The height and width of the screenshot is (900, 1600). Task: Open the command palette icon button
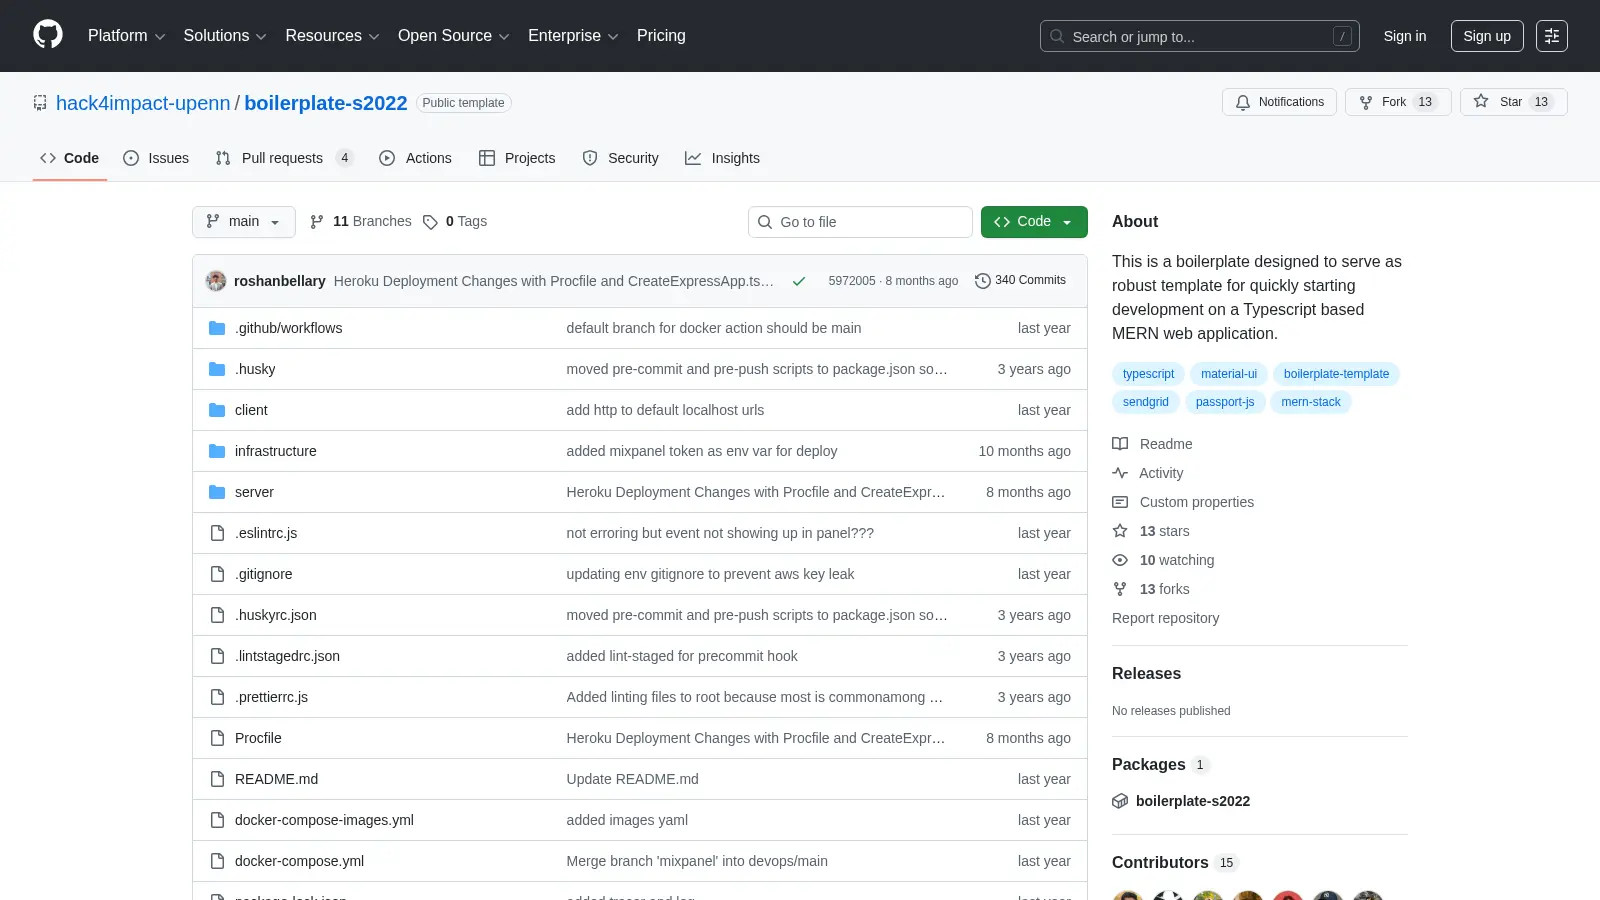click(x=1552, y=36)
